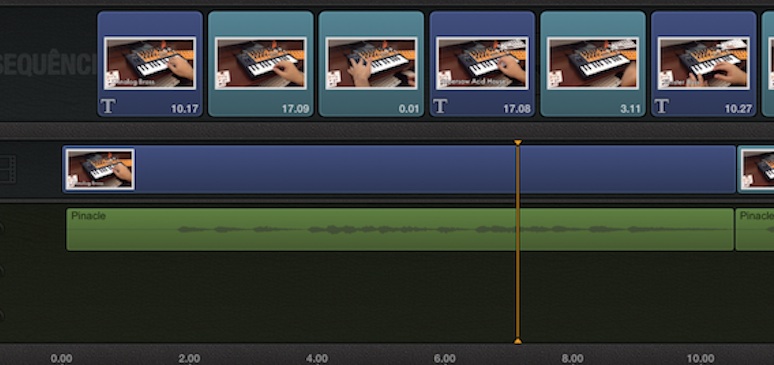
Task: Select the long blue video clip body
Action: pyautogui.click(x=399, y=169)
